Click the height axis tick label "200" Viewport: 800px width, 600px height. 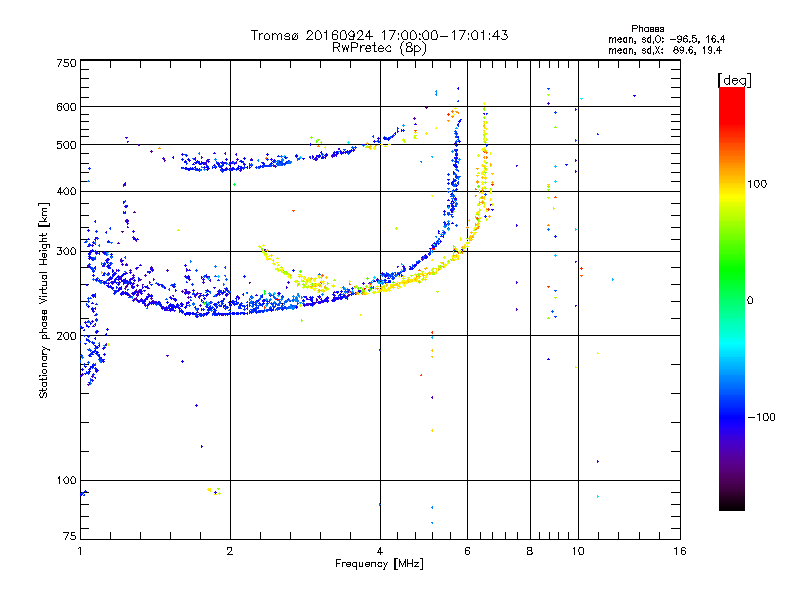pos(66,336)
